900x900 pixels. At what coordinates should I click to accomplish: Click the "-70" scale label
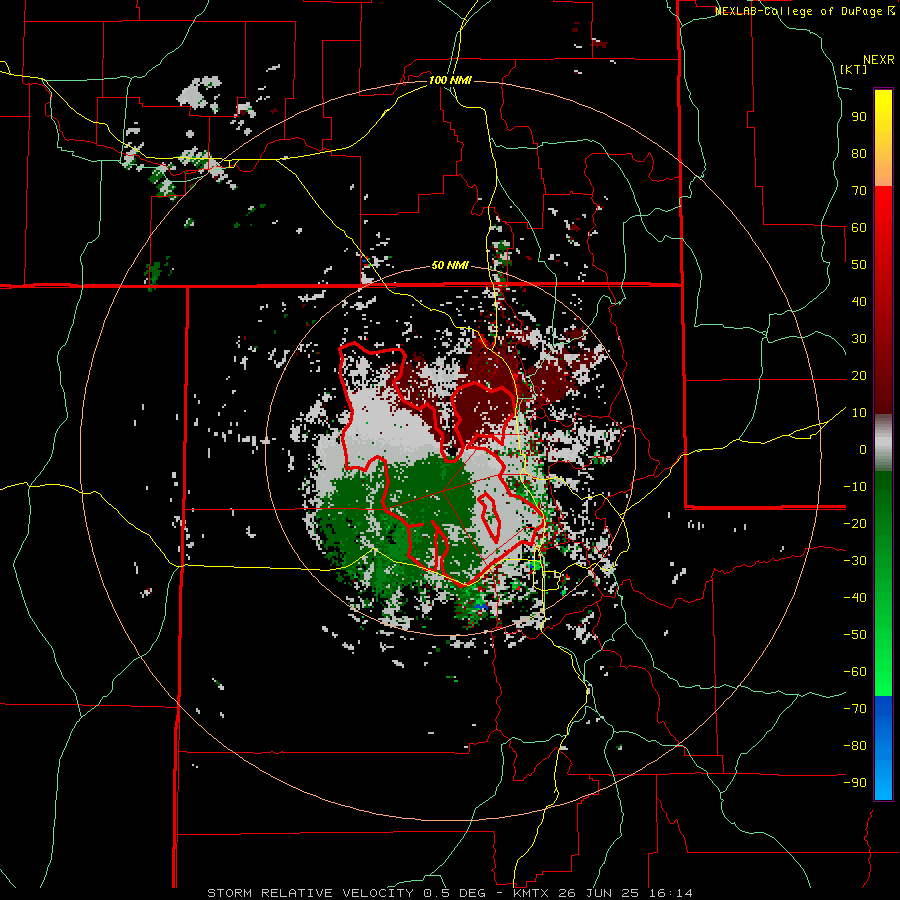(855, 709)
